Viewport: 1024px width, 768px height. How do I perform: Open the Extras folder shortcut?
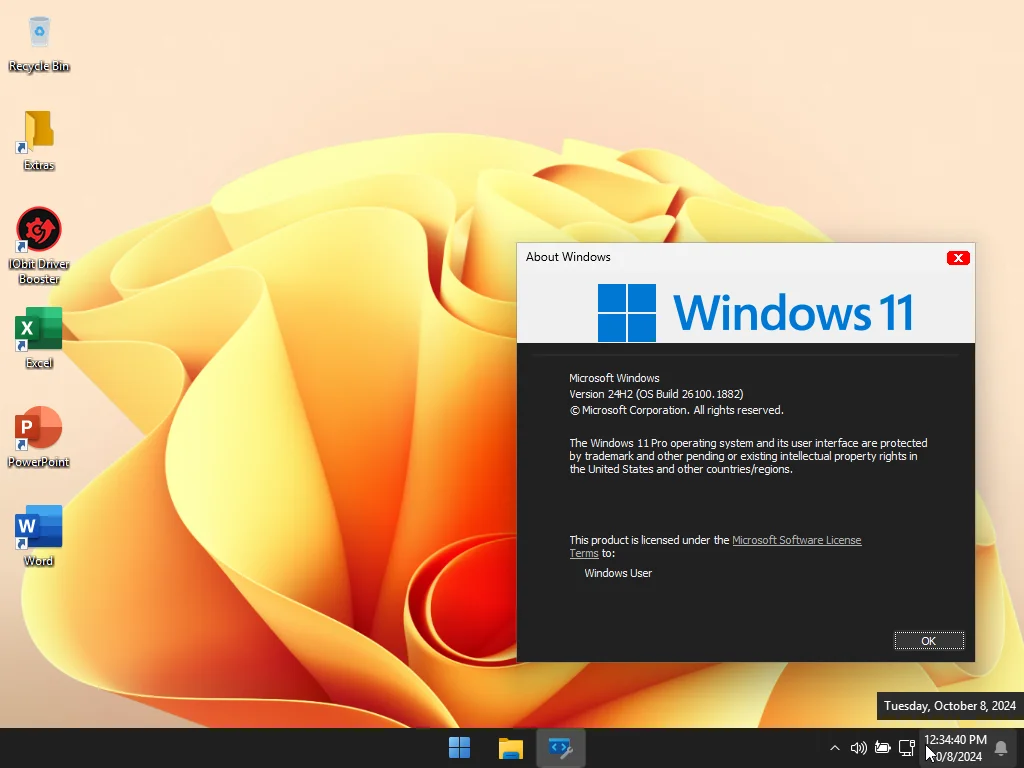click(x=39, y=140)
